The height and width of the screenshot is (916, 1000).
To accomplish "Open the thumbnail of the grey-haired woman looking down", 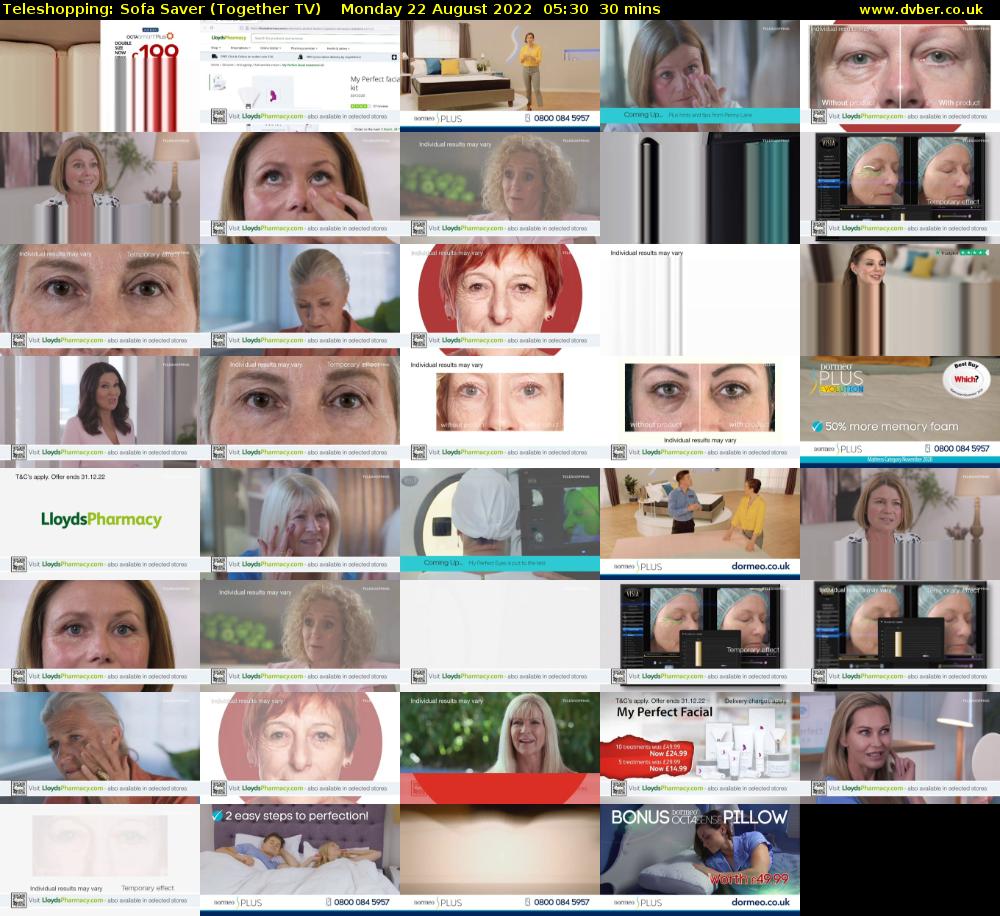I will 300,299.
